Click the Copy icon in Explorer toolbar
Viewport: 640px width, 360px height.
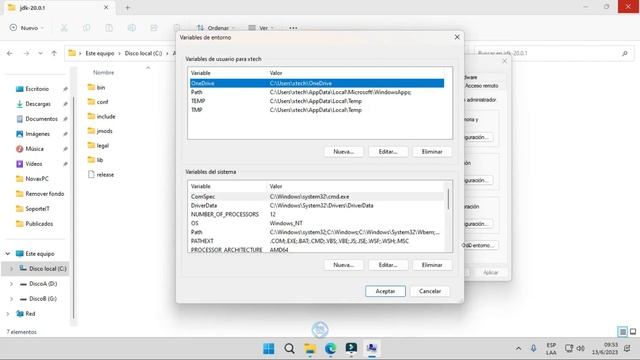[x=87, y=28]
